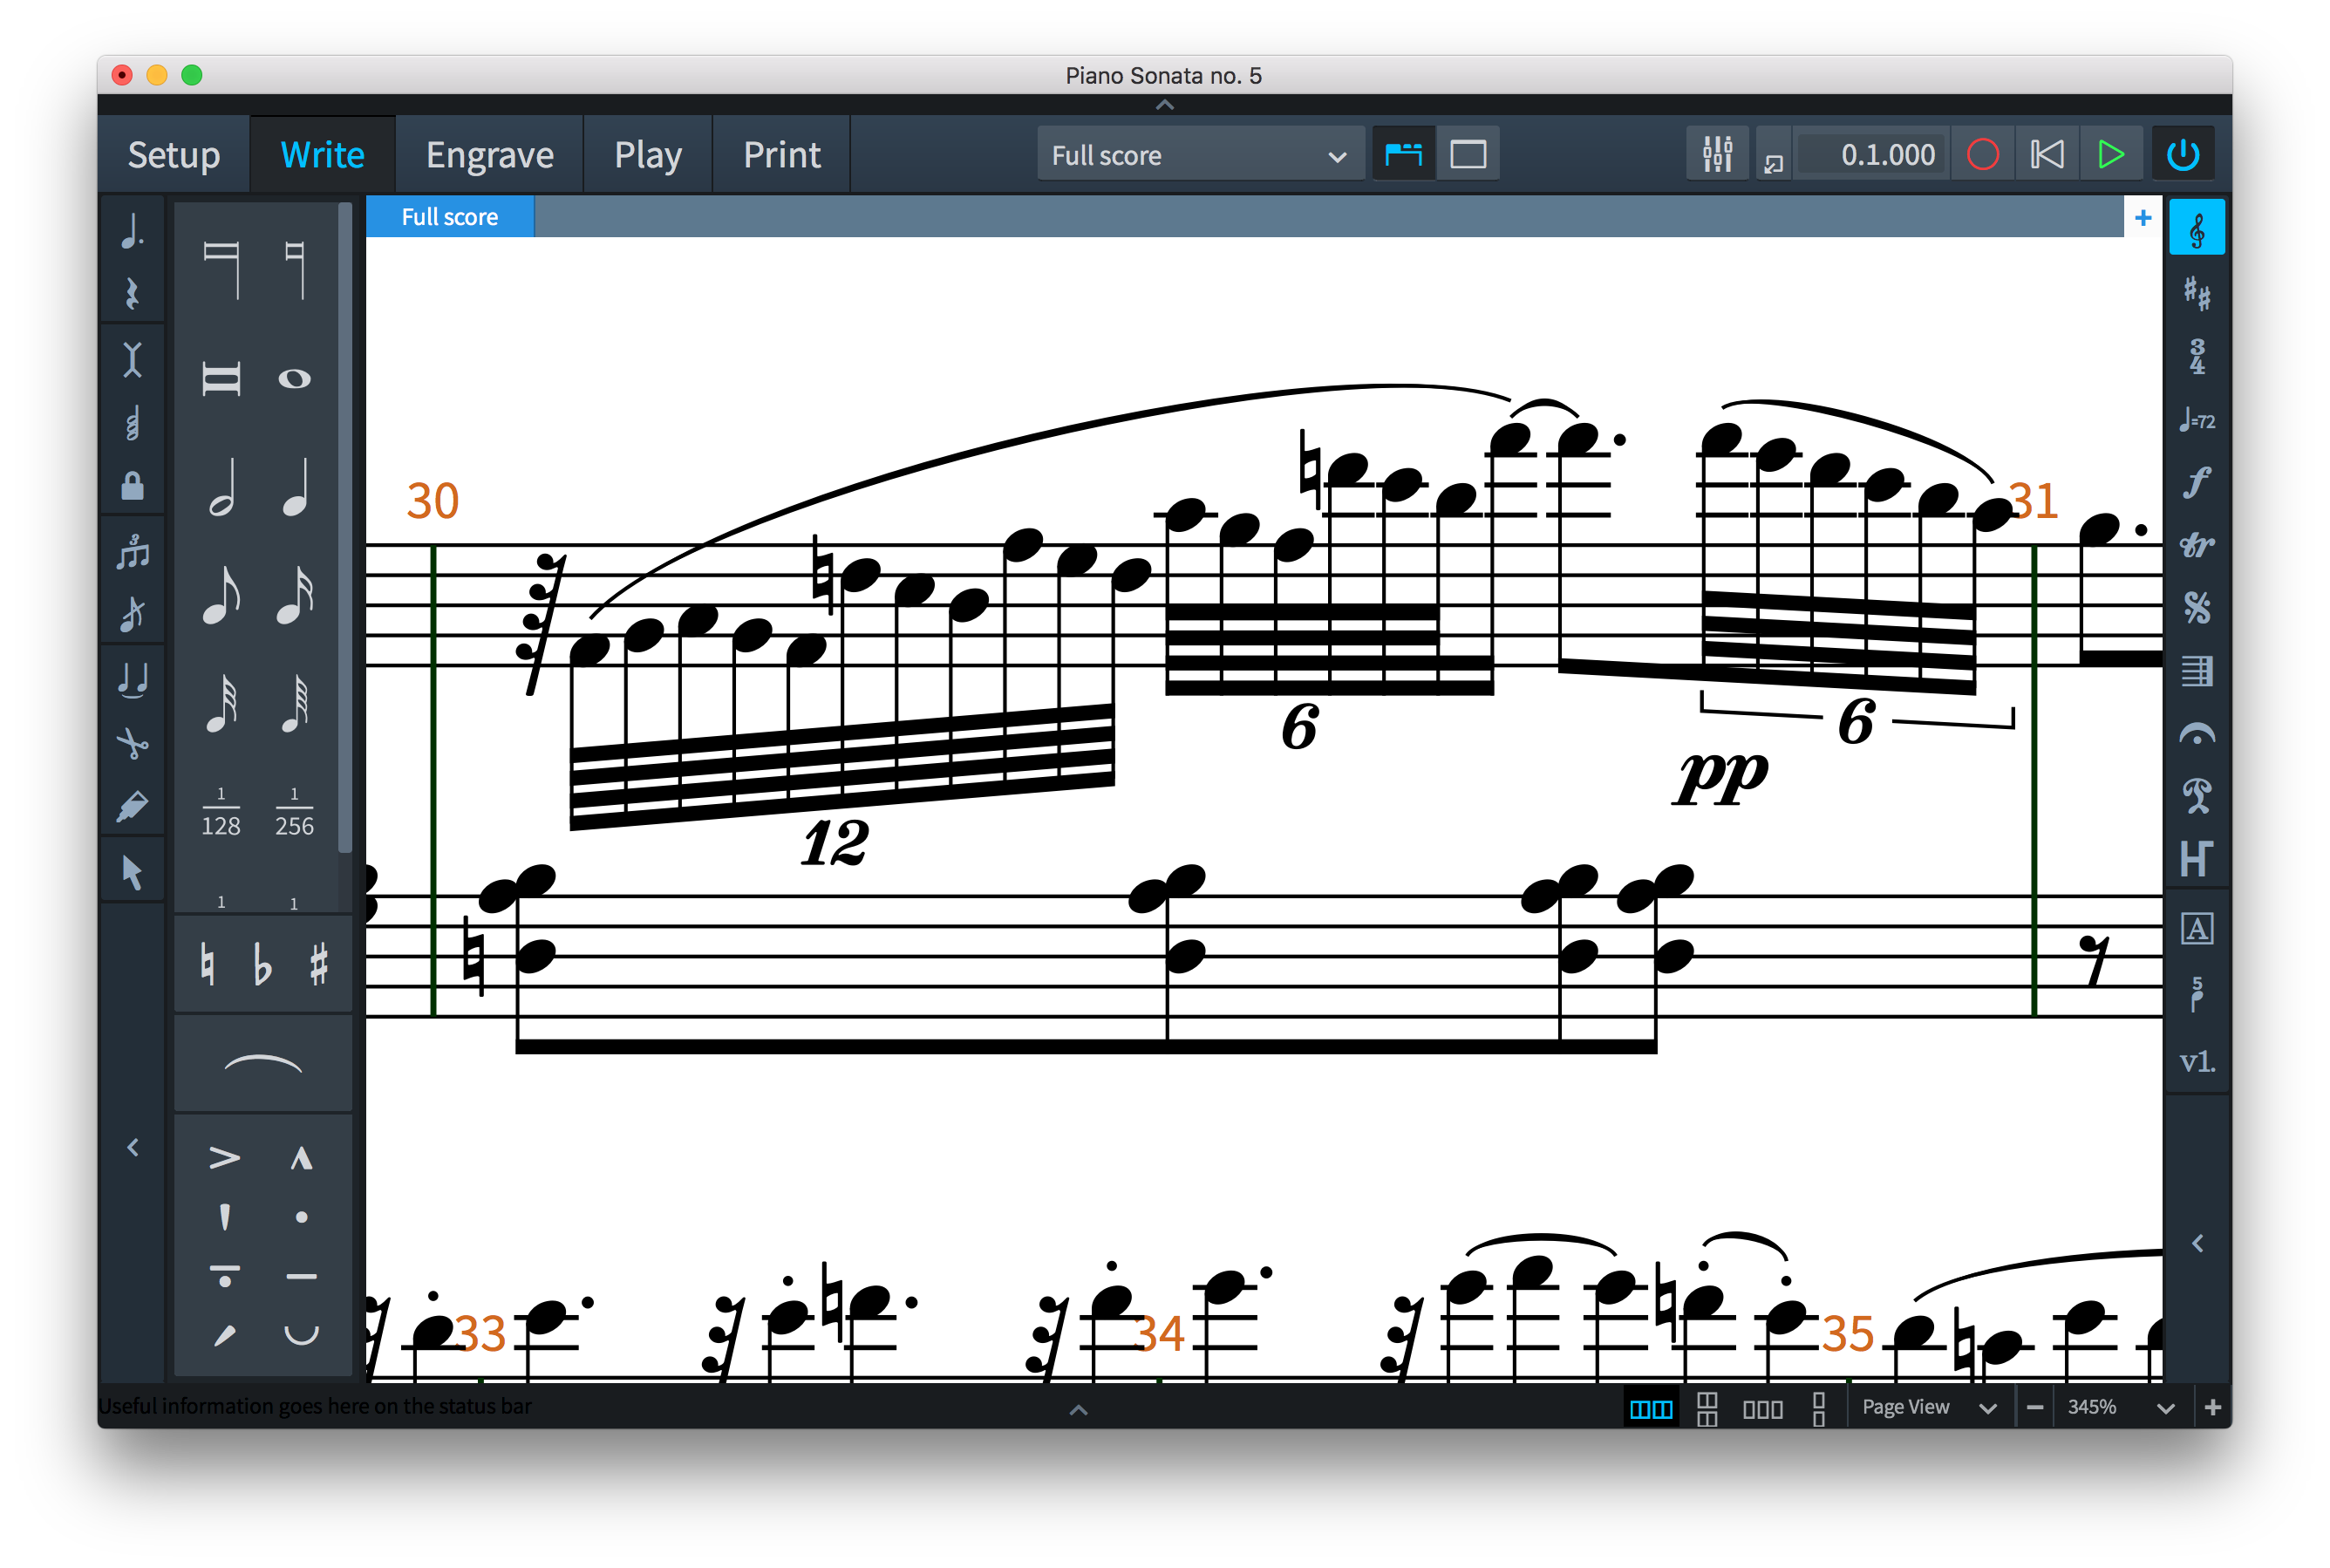The width and height of the screenshot is (2330, 1568).
Task: Add a tenuto articulation
Action: (301, 1276)
